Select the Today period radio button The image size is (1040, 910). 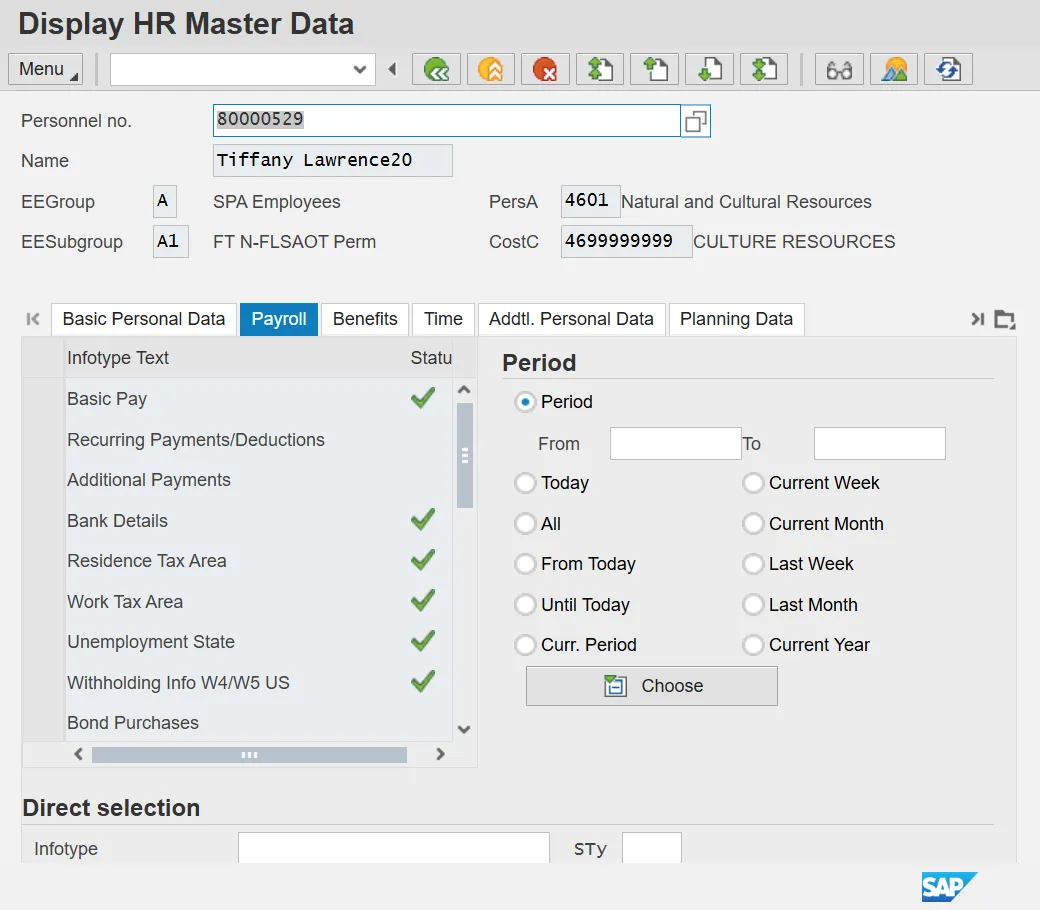(x=525, y=483)
